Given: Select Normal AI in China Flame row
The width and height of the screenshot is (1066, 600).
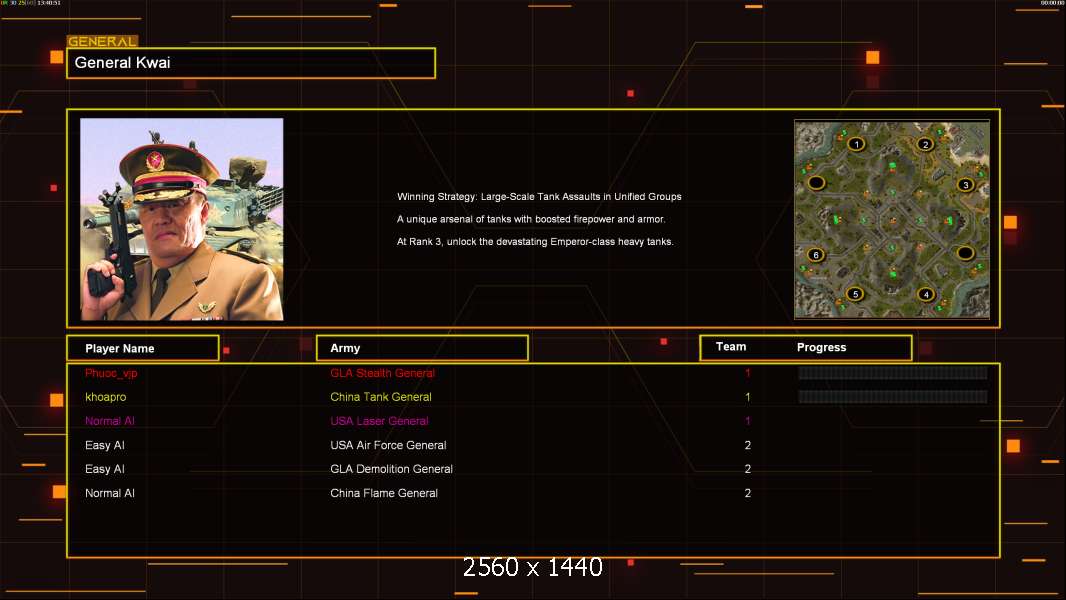Looking at the screenshot, I should tap(109, 493).
